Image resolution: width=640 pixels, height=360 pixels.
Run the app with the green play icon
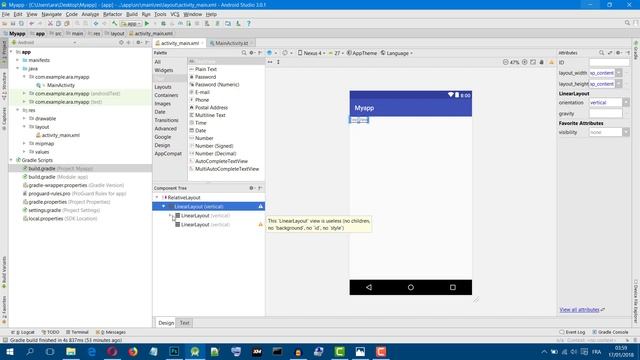click(x=147, y=24)
